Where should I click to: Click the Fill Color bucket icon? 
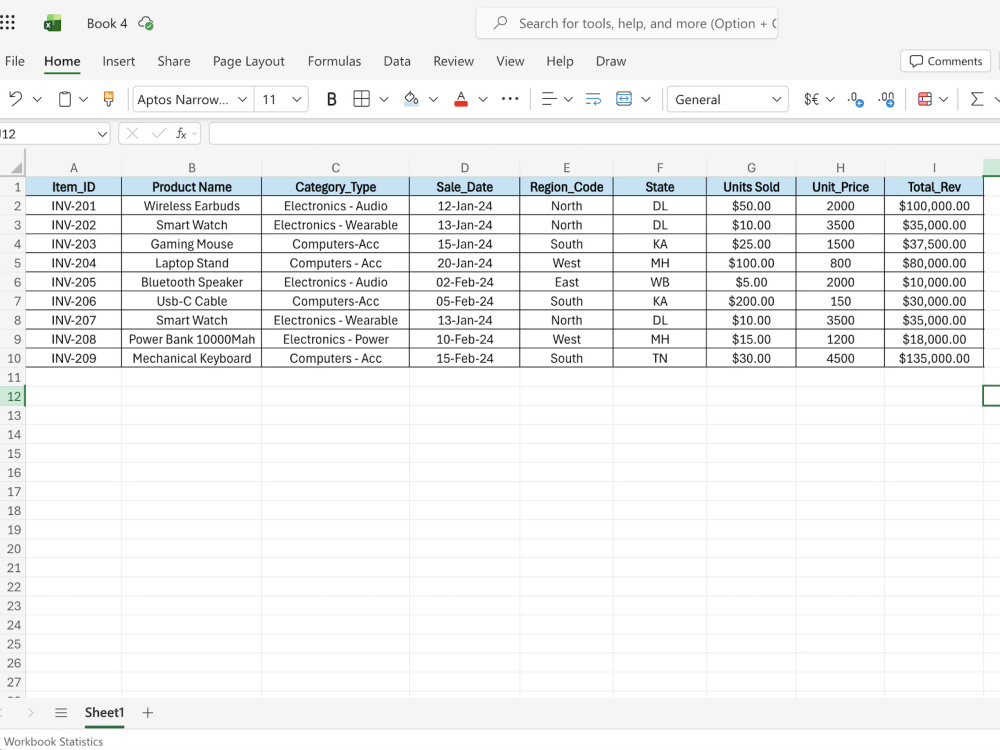(411, 99)
